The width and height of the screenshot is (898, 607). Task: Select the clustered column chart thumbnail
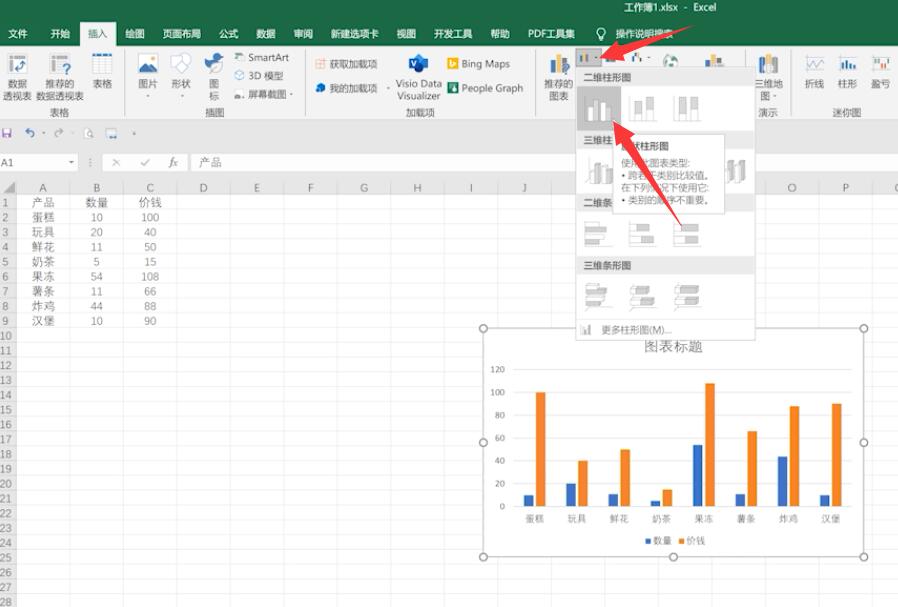pos(598,108)
